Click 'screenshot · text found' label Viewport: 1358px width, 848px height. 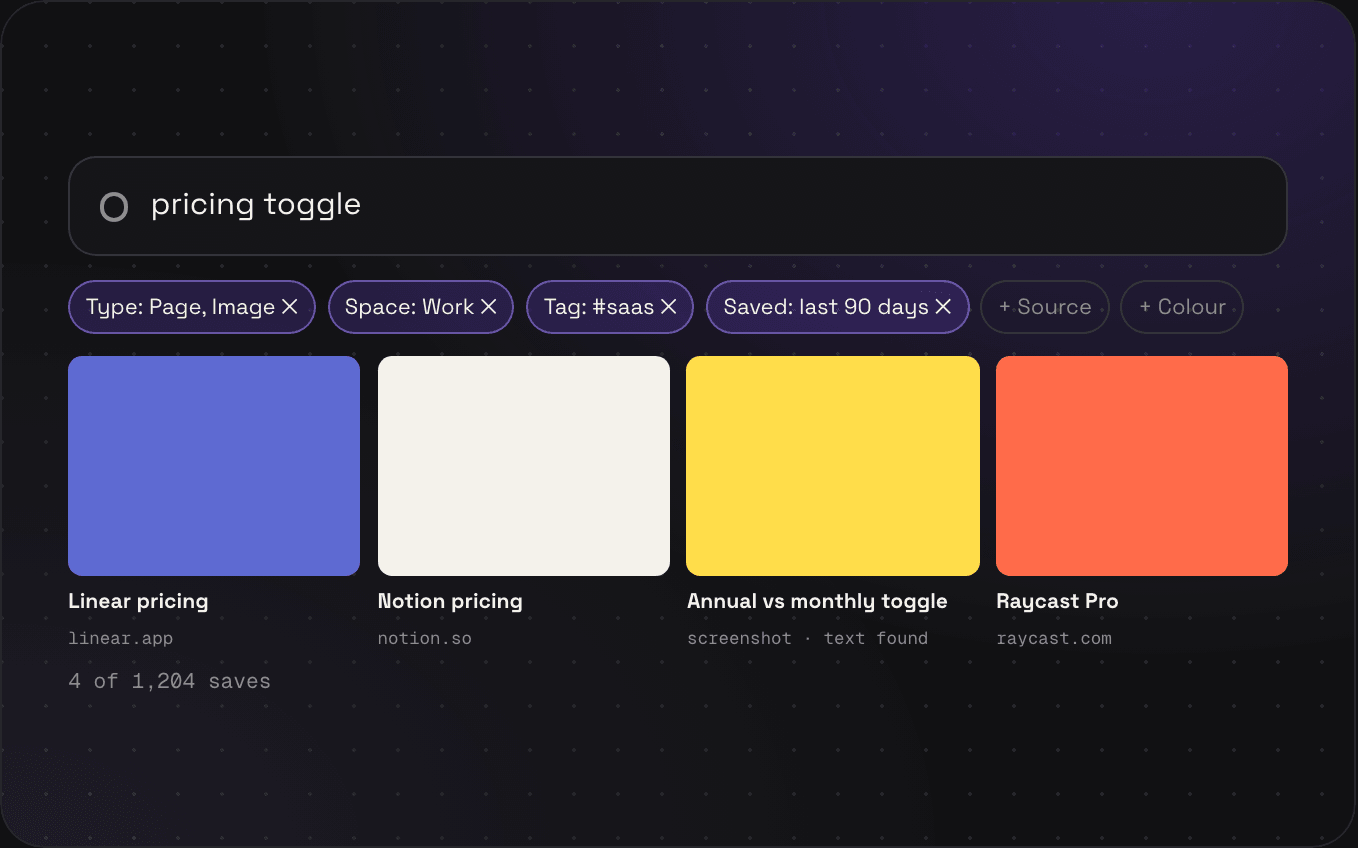(807, 638)
